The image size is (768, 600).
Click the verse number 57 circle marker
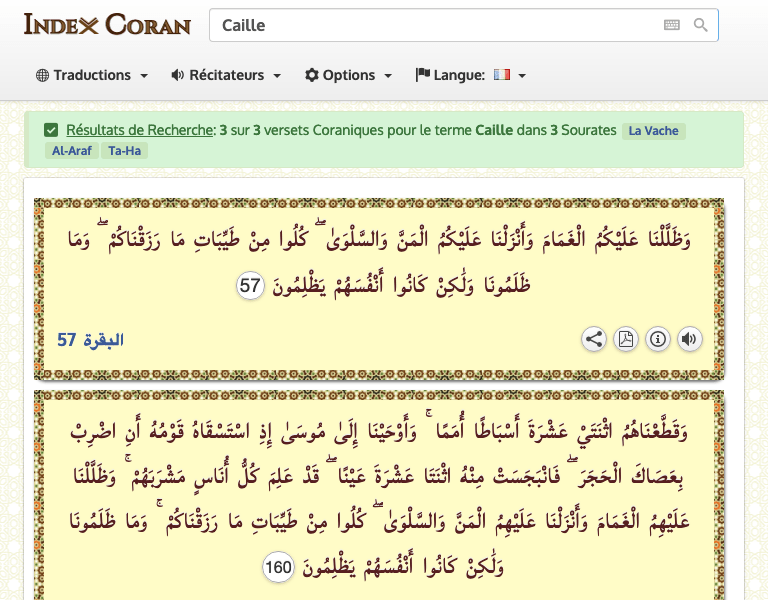coord(250,286)
